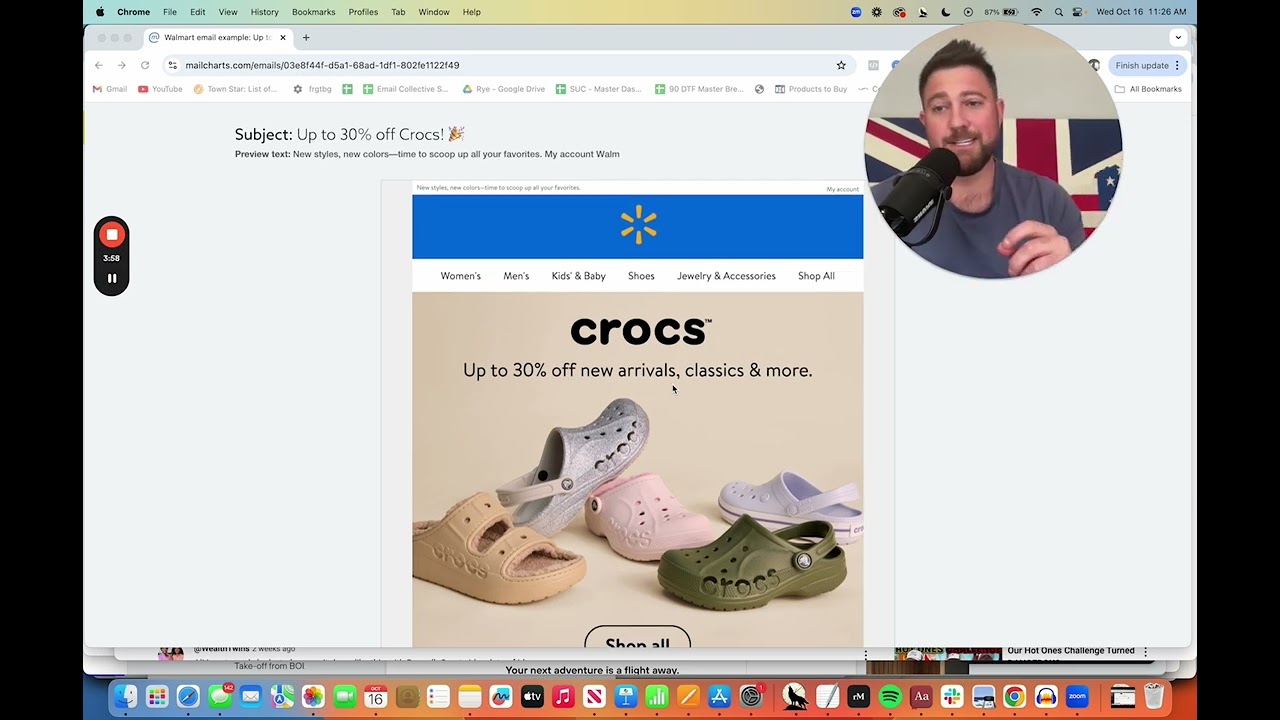Image resolution: width=1280 pixels, height=720 pixels.
Task: Click the Men's category in email
Action: tap(516, 276)
